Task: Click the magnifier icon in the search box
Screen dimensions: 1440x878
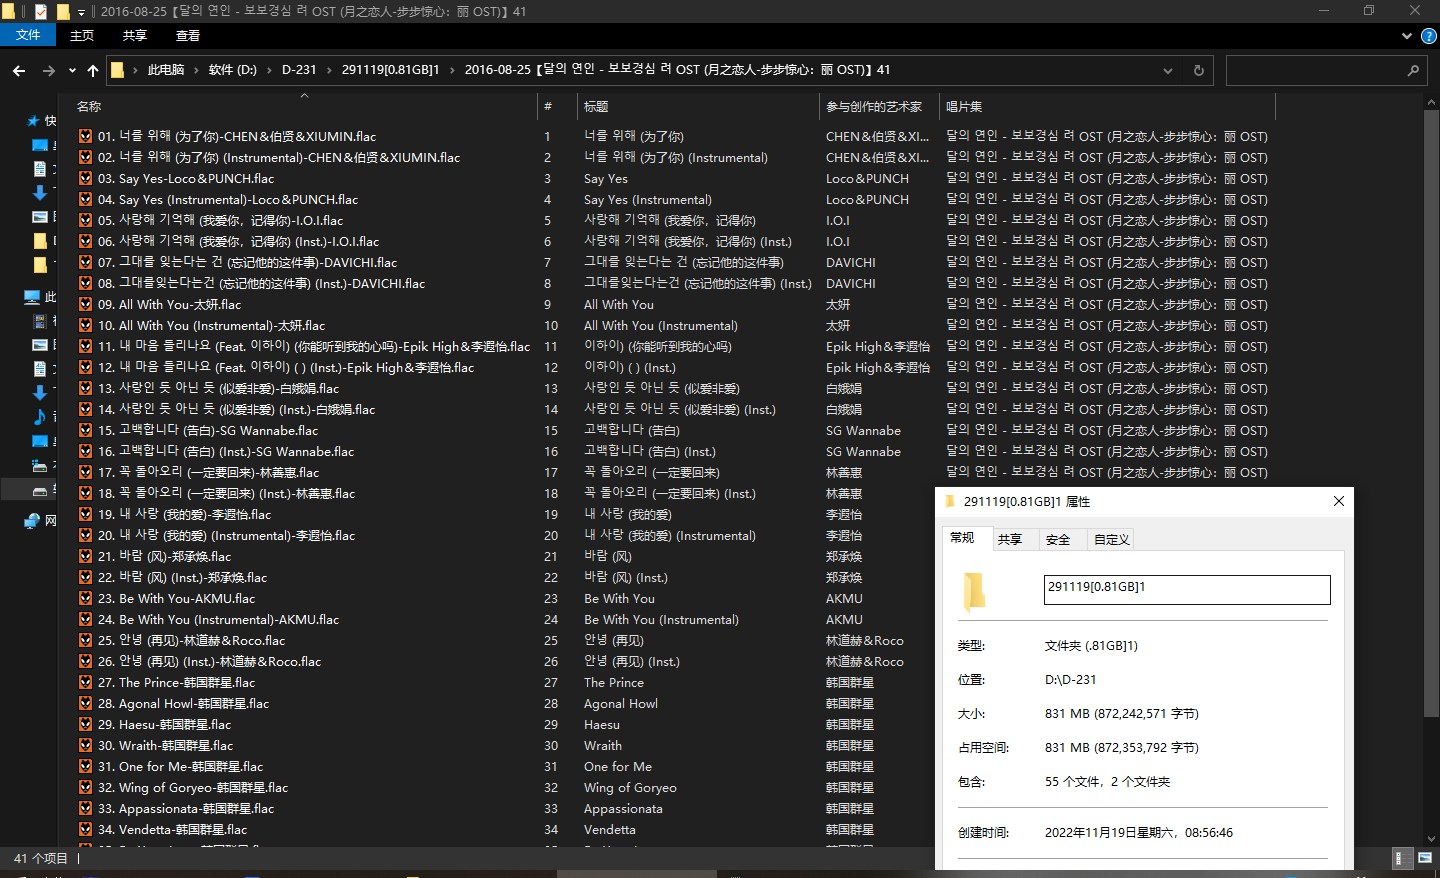Action: 1413,71
